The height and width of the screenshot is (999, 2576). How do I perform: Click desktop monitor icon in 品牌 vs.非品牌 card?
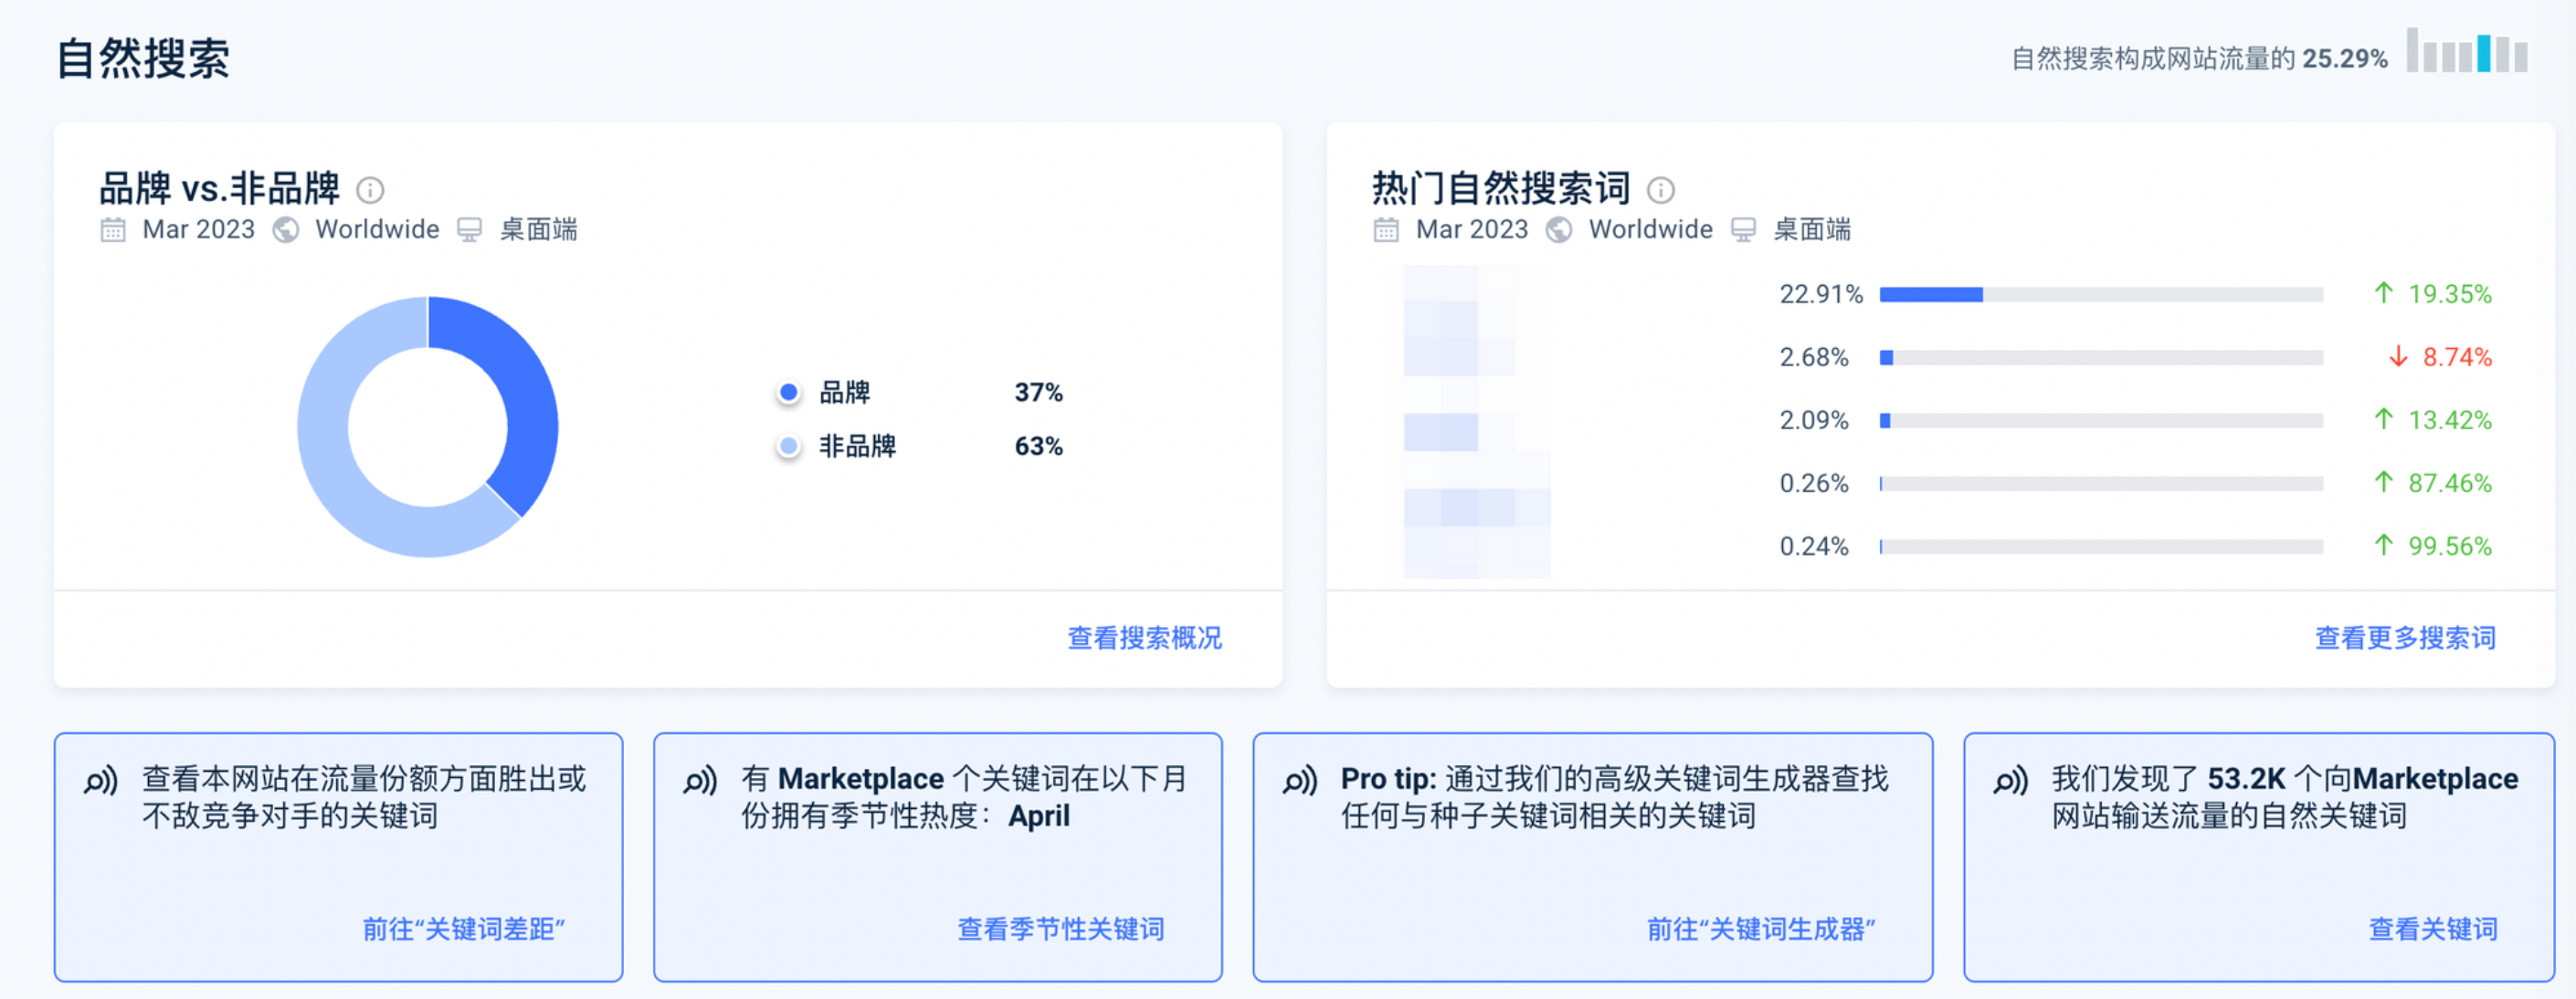469,230
